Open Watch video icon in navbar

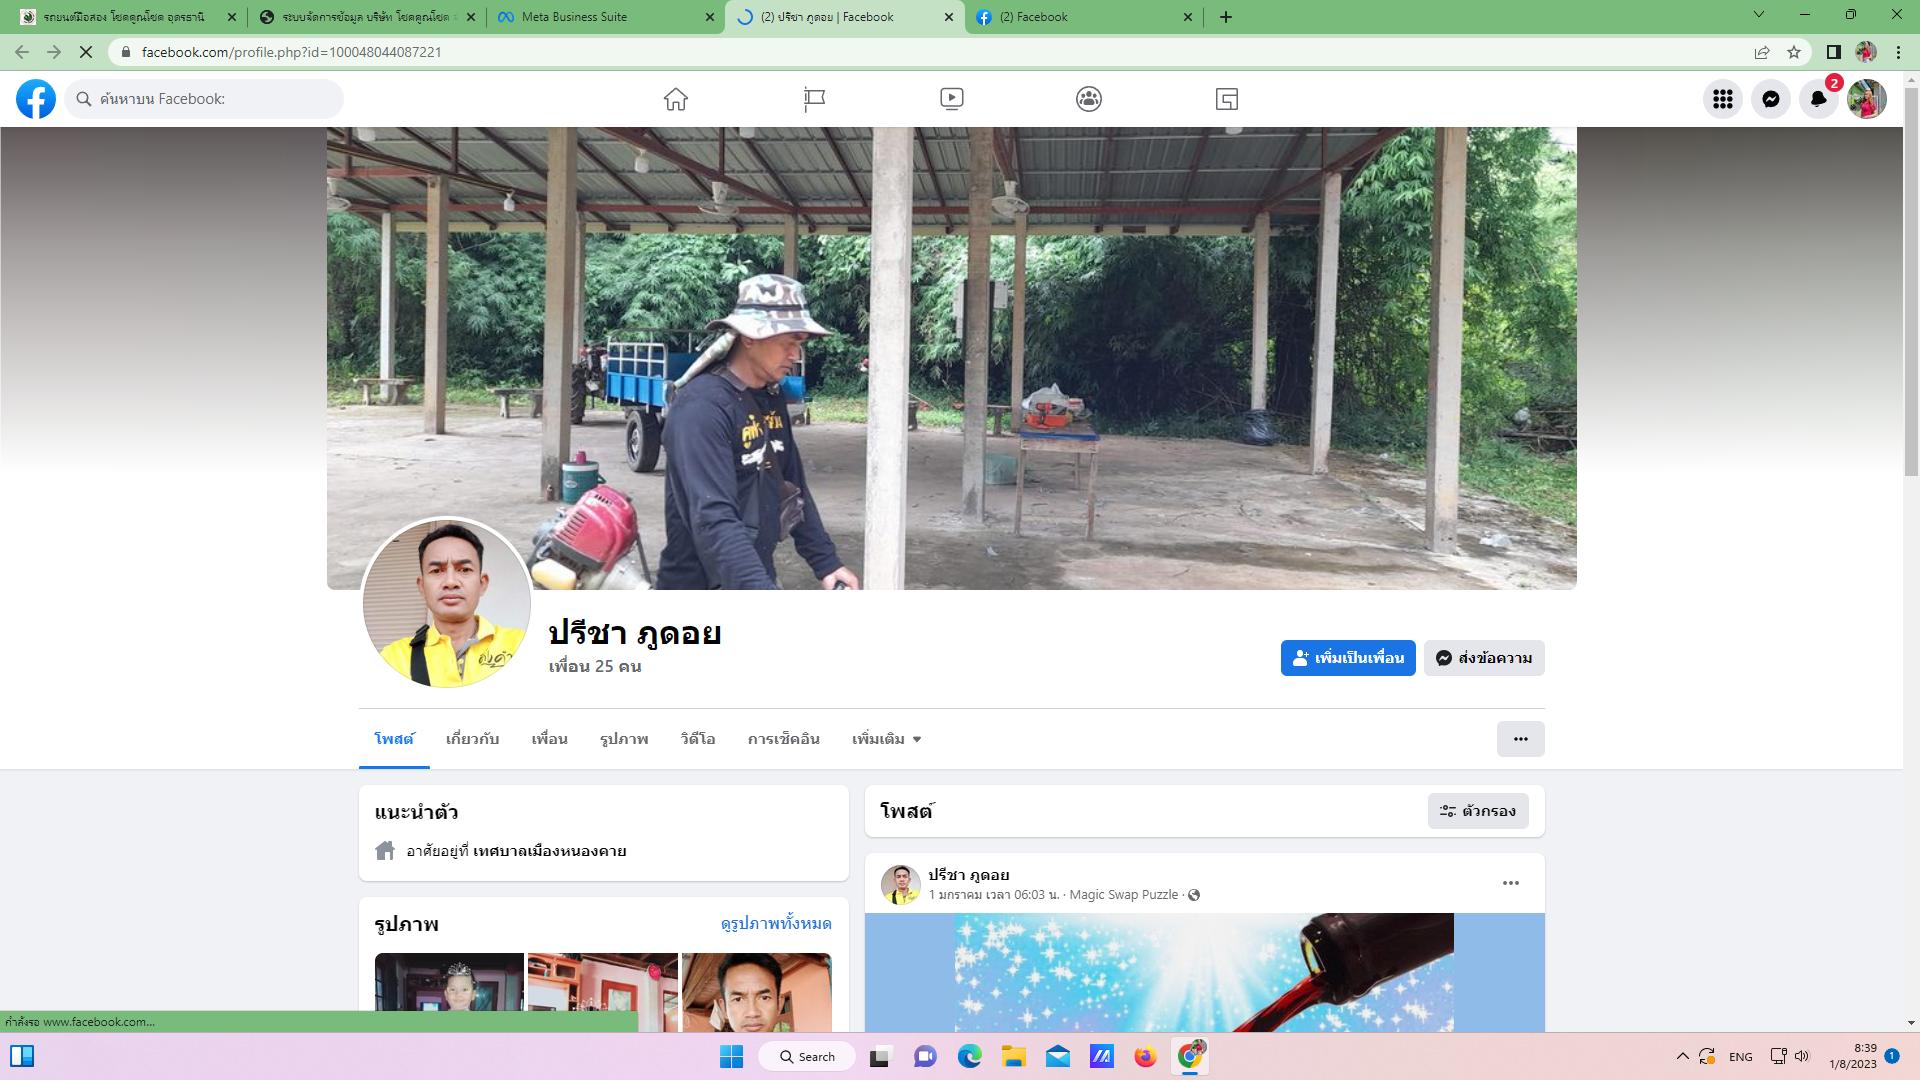coord(951,99)
